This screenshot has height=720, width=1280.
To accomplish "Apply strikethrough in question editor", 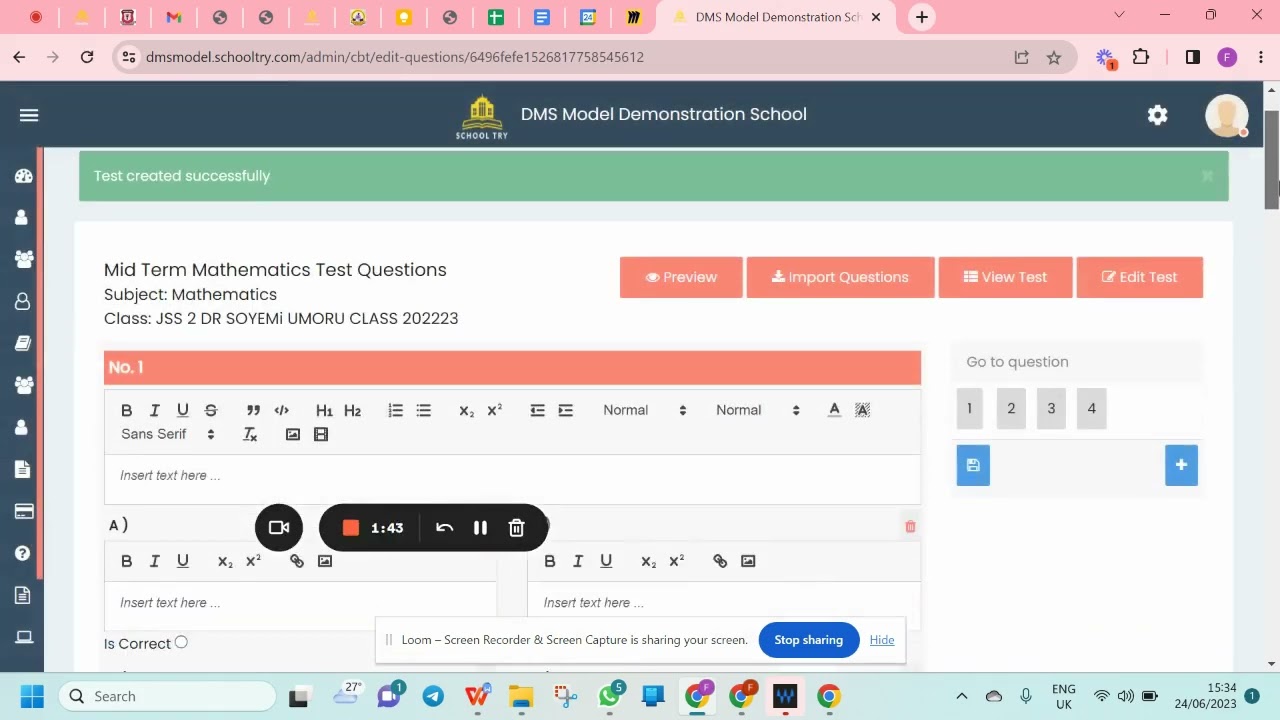I will pyautogui.click(x=210, y=410).
